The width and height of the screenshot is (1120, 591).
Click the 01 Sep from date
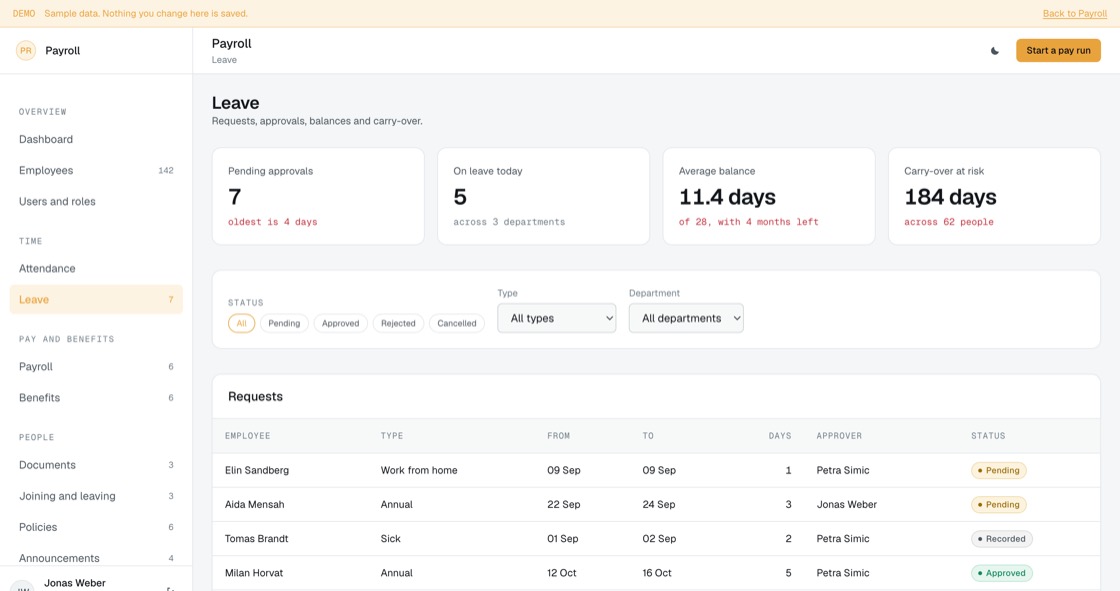pos(564,539)
